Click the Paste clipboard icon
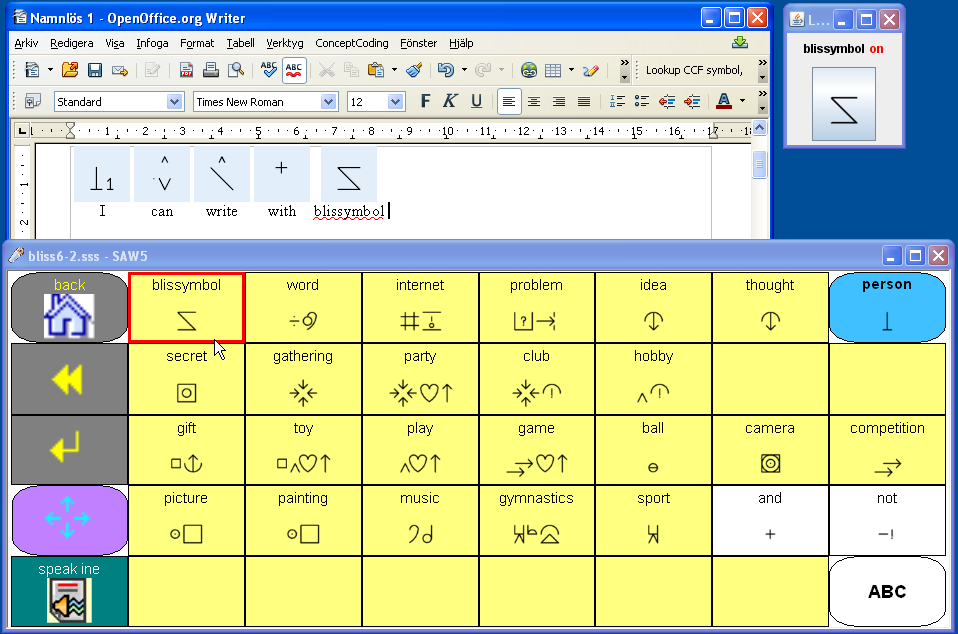Image resolution: width=958 pixels, height=634 pixels. click(x=376, y=70)
